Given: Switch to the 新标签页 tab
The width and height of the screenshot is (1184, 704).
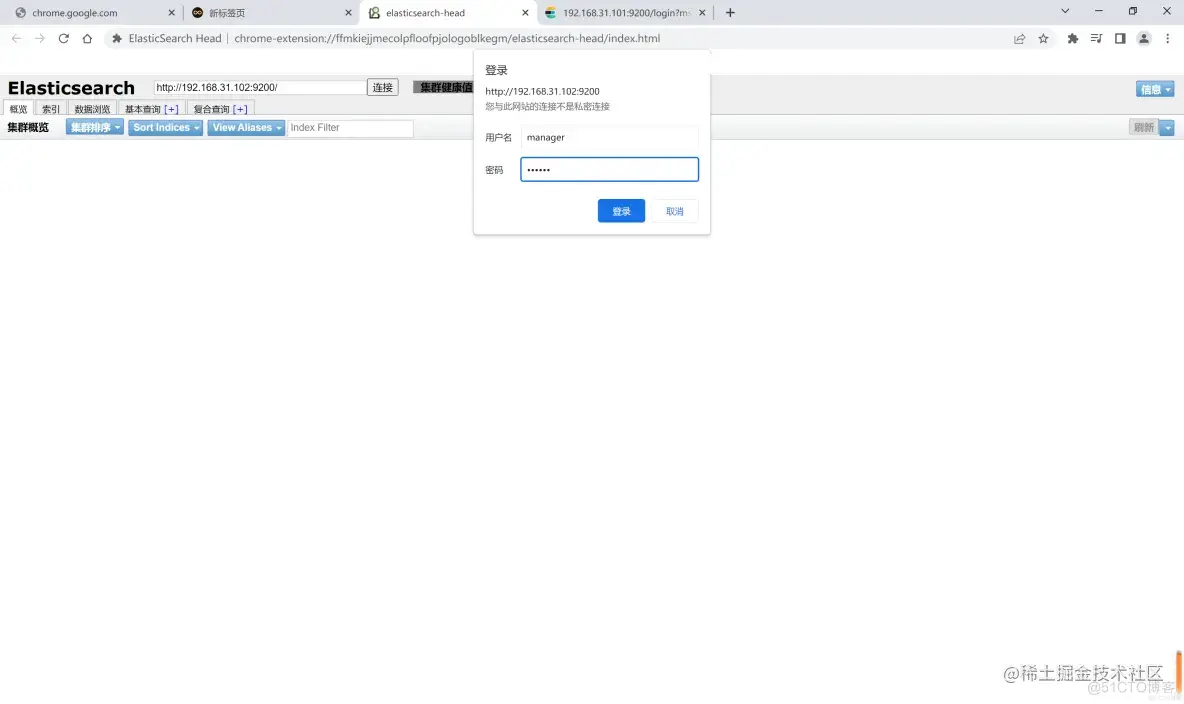Looking at the screenshot, I should coord(271,13).
